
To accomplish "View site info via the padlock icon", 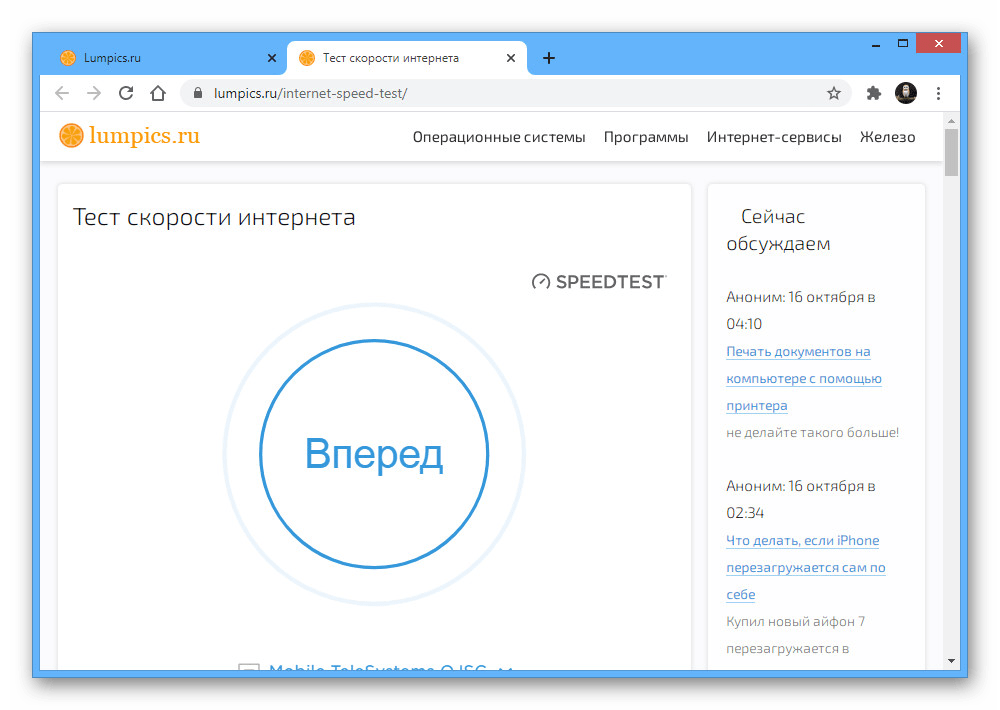I will pyautogui.click(x=198, y=93).
